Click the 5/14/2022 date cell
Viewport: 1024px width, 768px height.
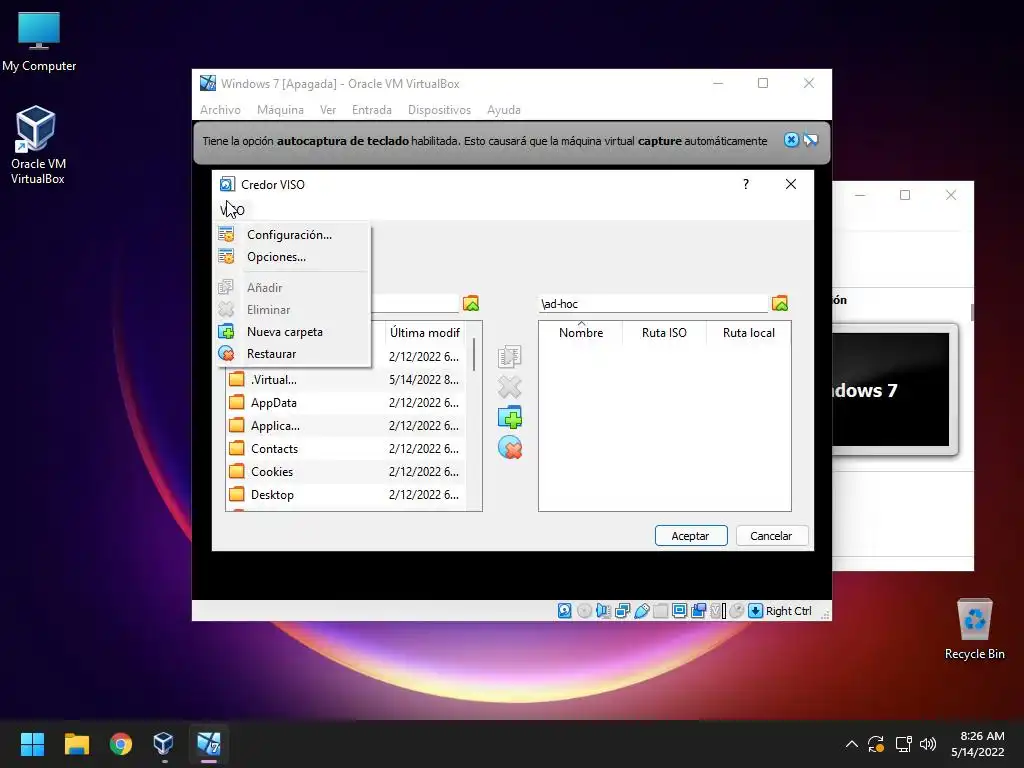424,379
